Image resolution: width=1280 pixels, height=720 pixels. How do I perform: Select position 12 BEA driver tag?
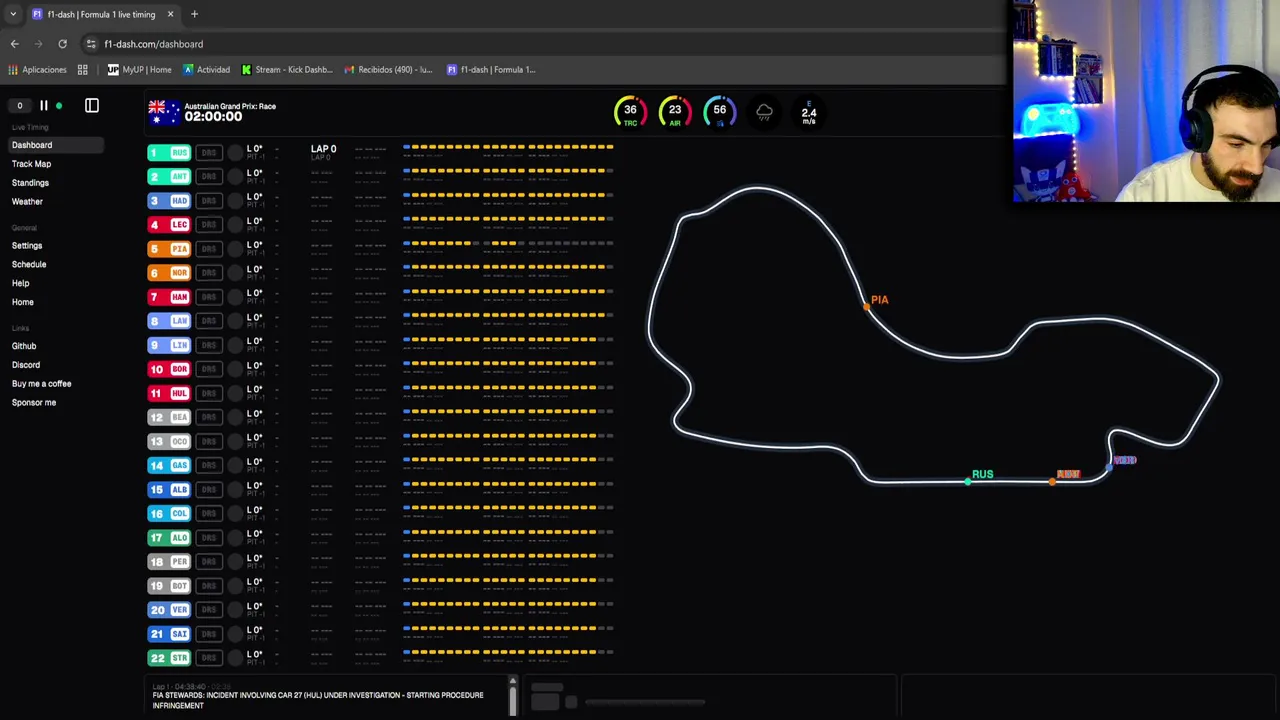[x=169, y=417]
